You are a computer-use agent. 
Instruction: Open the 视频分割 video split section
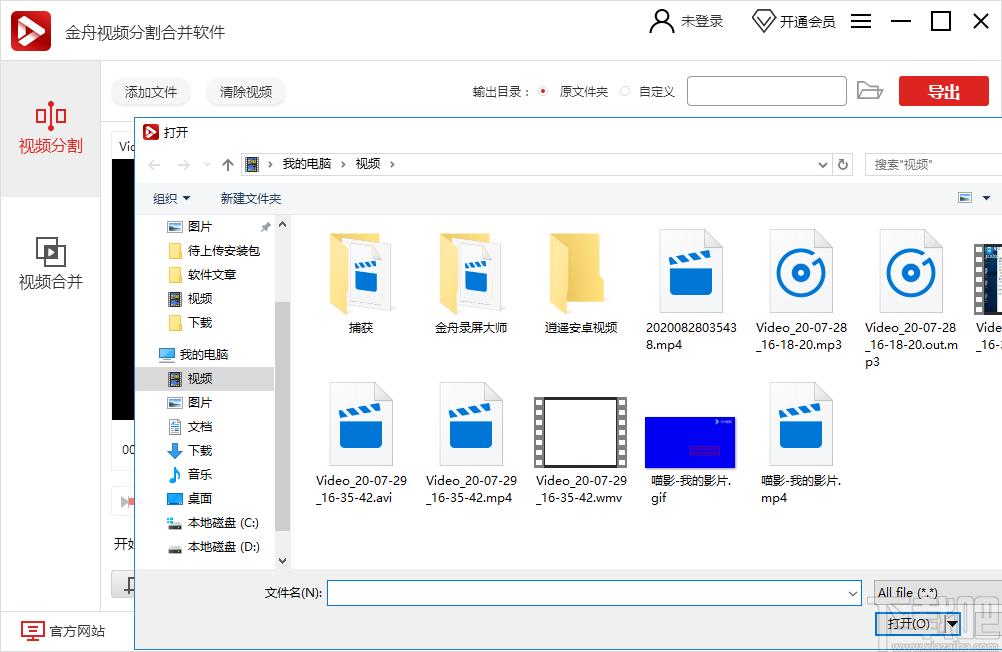point(50,128)
